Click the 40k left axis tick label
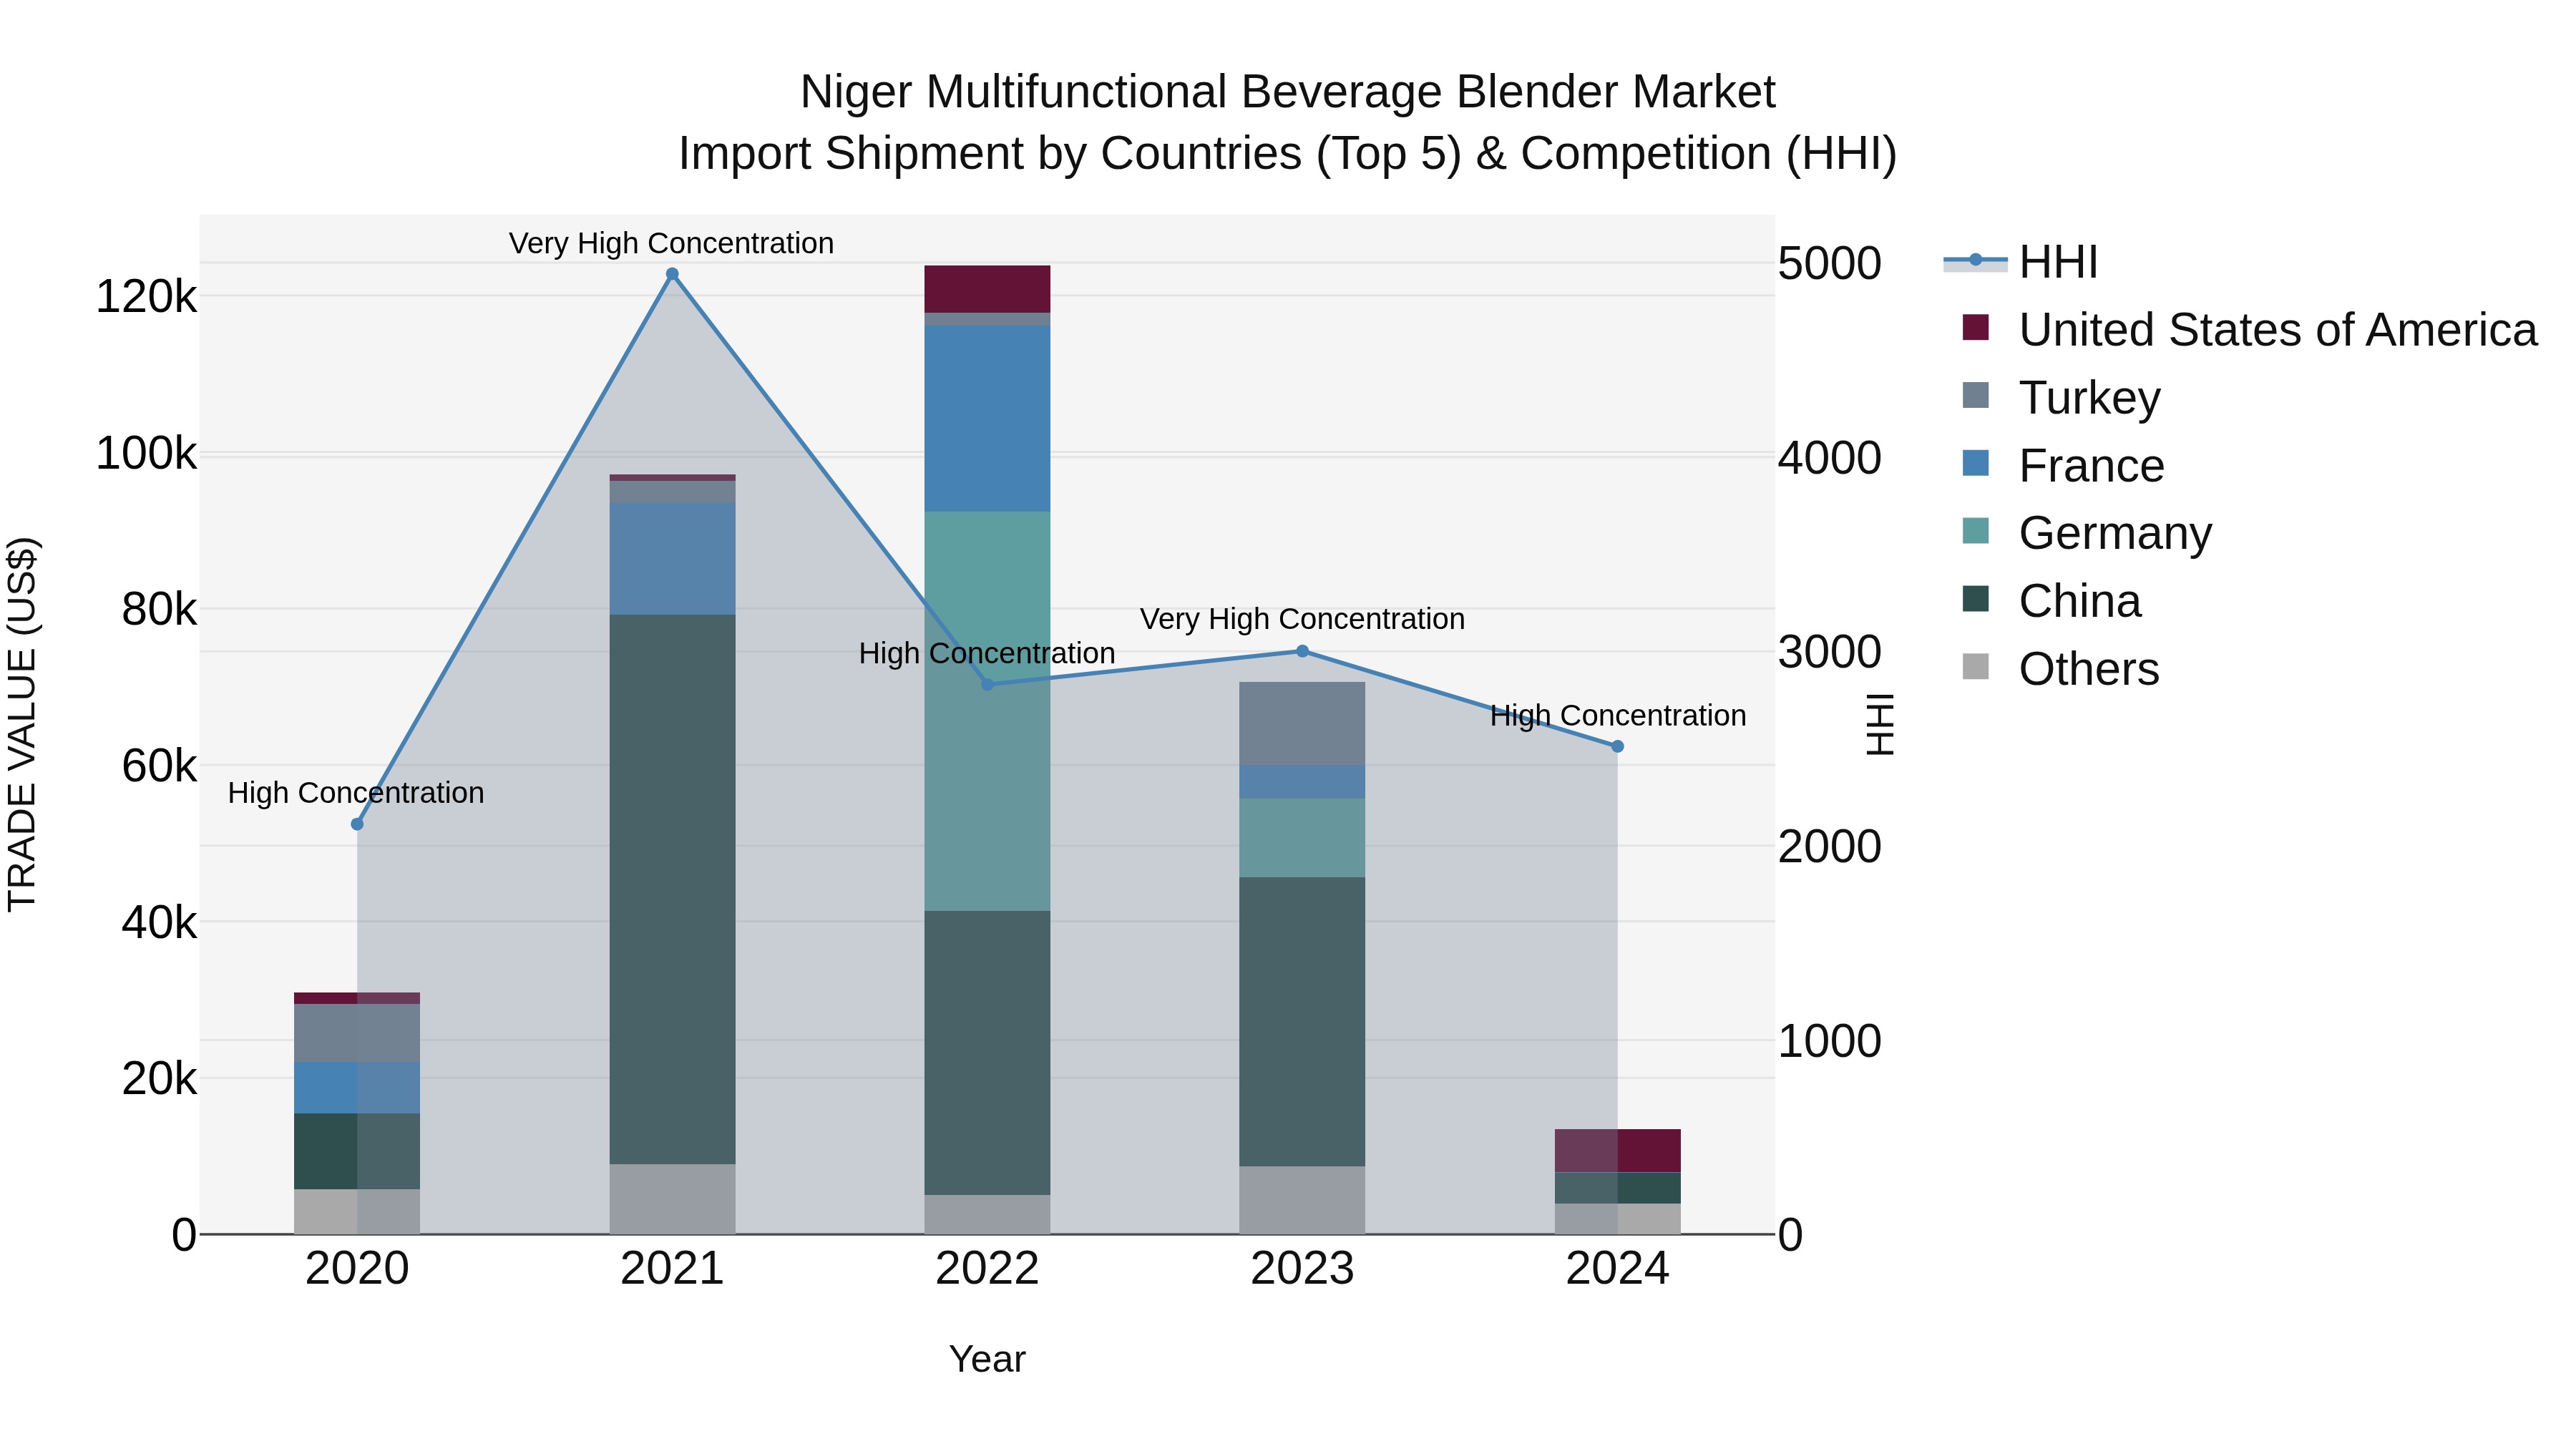The height and width of the screenshot is (1449, 2576). [x=159, y=923]
